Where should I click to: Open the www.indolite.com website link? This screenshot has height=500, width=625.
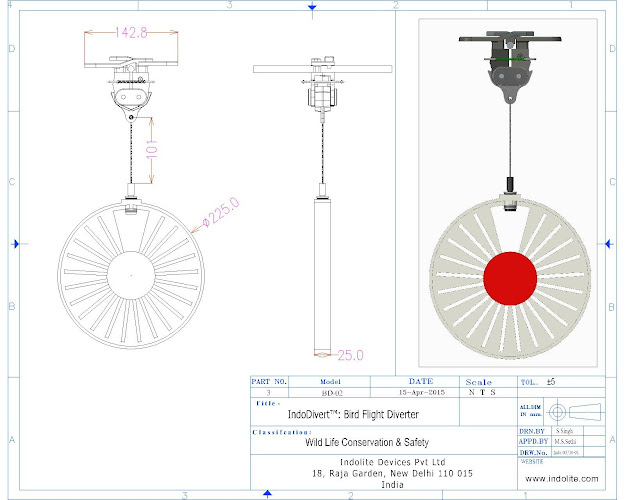(x=562, y=478)
